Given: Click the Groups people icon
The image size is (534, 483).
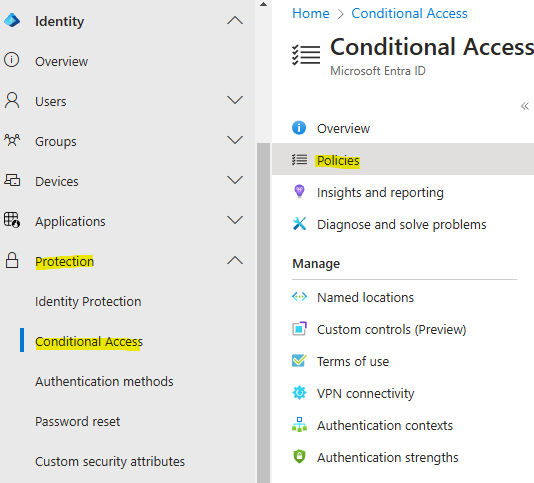Looking at the screenshot, I should click(x=12, y=140).
